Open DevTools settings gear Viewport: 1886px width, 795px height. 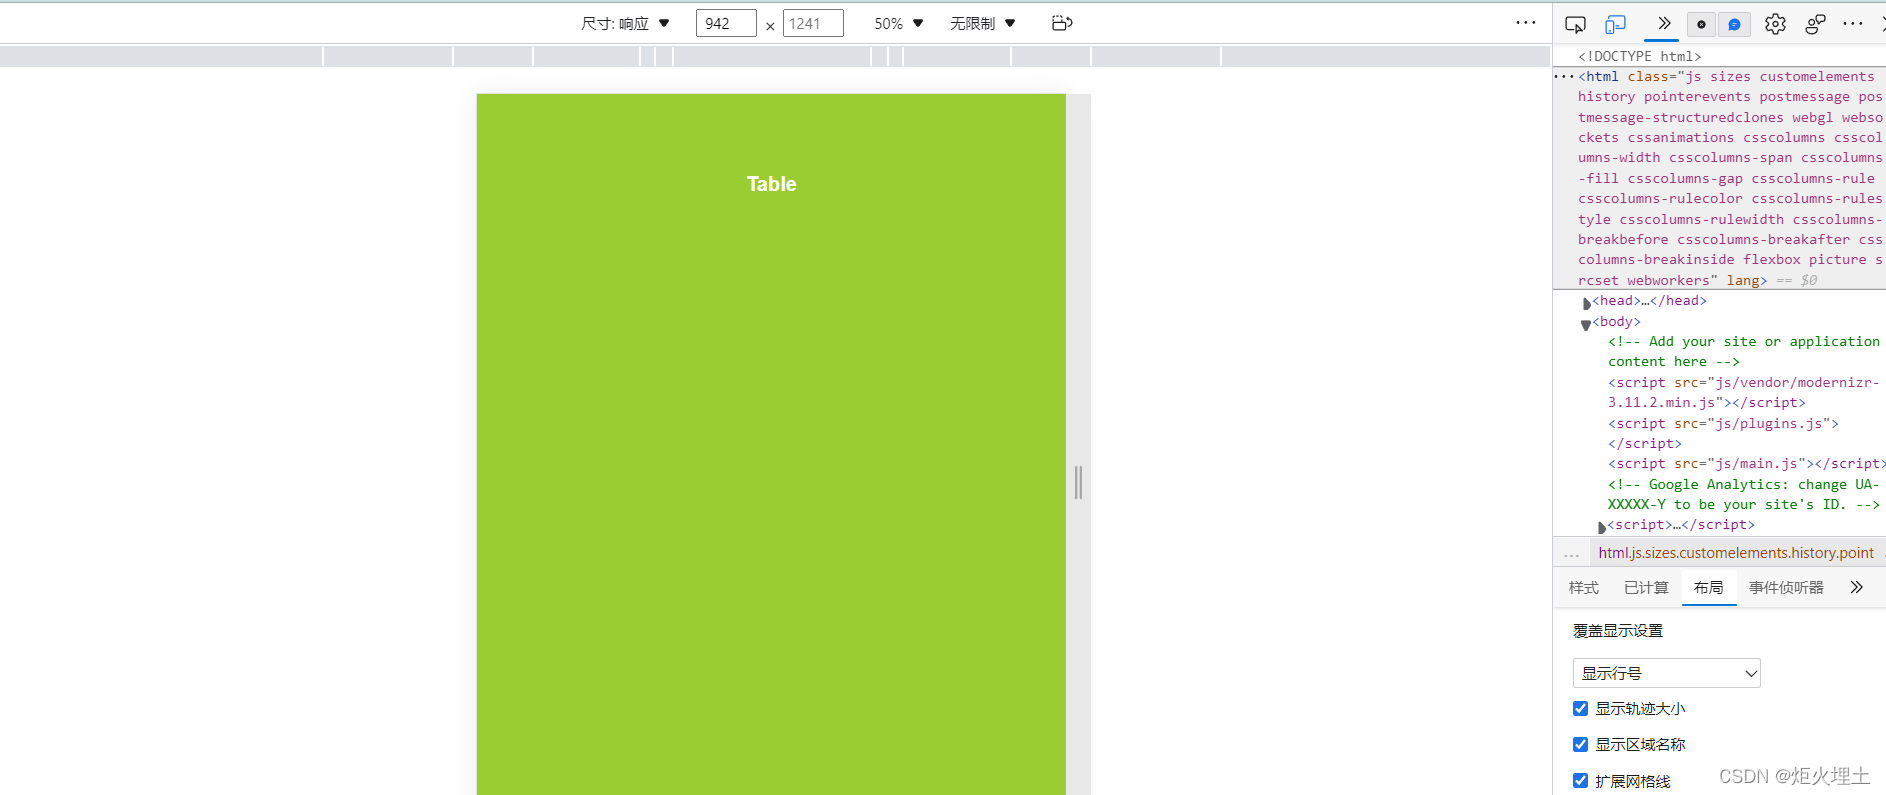tap(1775, 24)
